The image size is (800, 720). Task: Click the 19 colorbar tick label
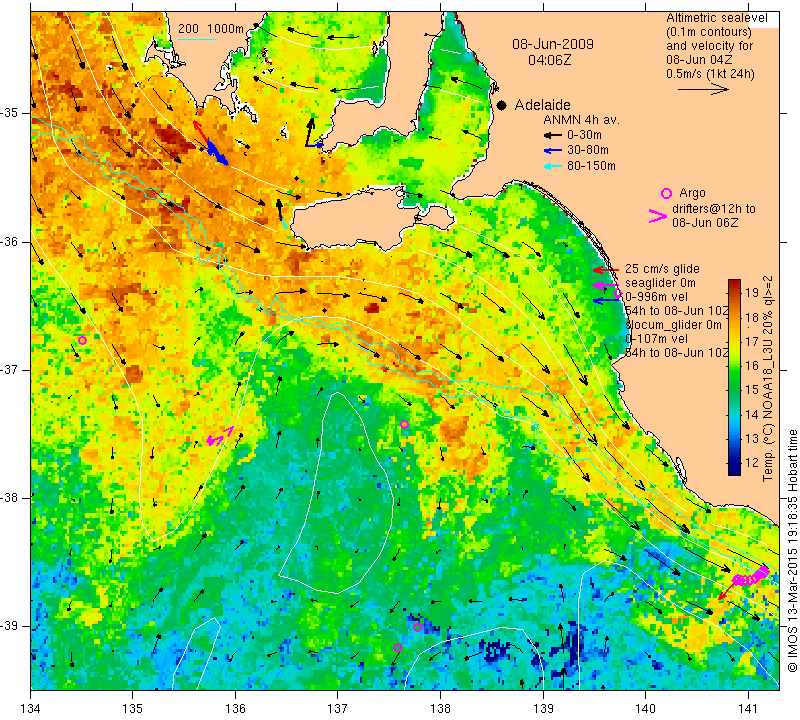(752, 292)
